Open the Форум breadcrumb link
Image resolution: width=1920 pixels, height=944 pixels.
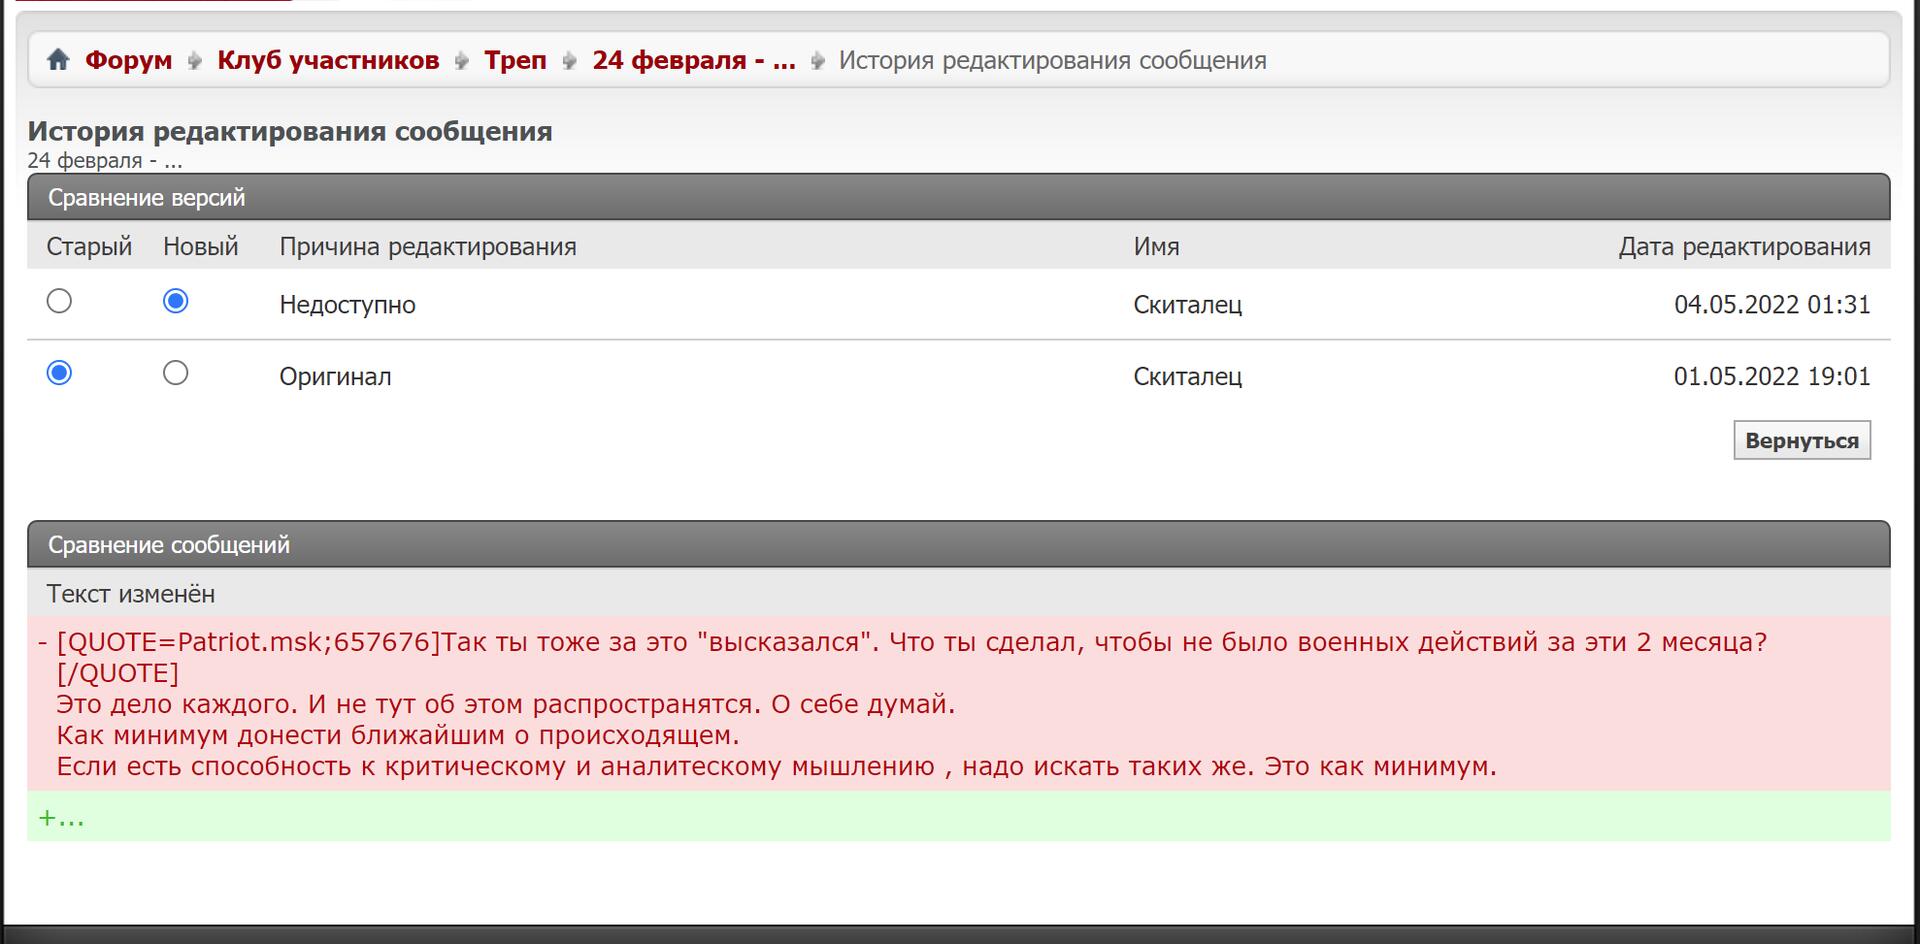(128, 60)
